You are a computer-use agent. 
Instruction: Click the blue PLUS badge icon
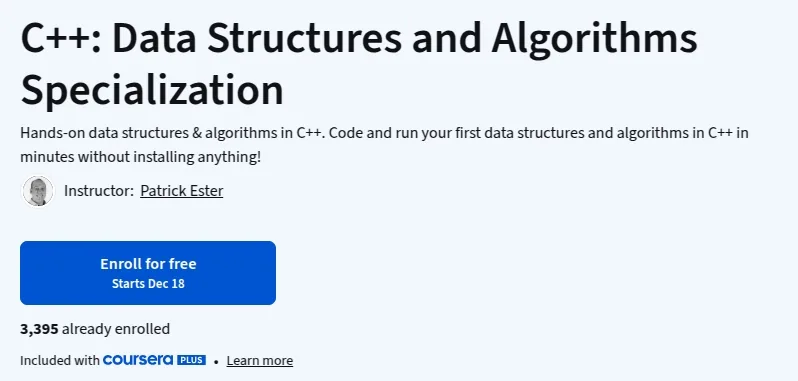[x=191, y=360]
